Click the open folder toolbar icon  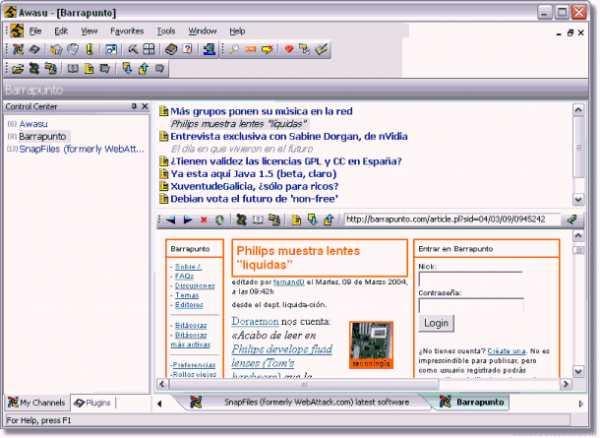click(x=18, y=69)
